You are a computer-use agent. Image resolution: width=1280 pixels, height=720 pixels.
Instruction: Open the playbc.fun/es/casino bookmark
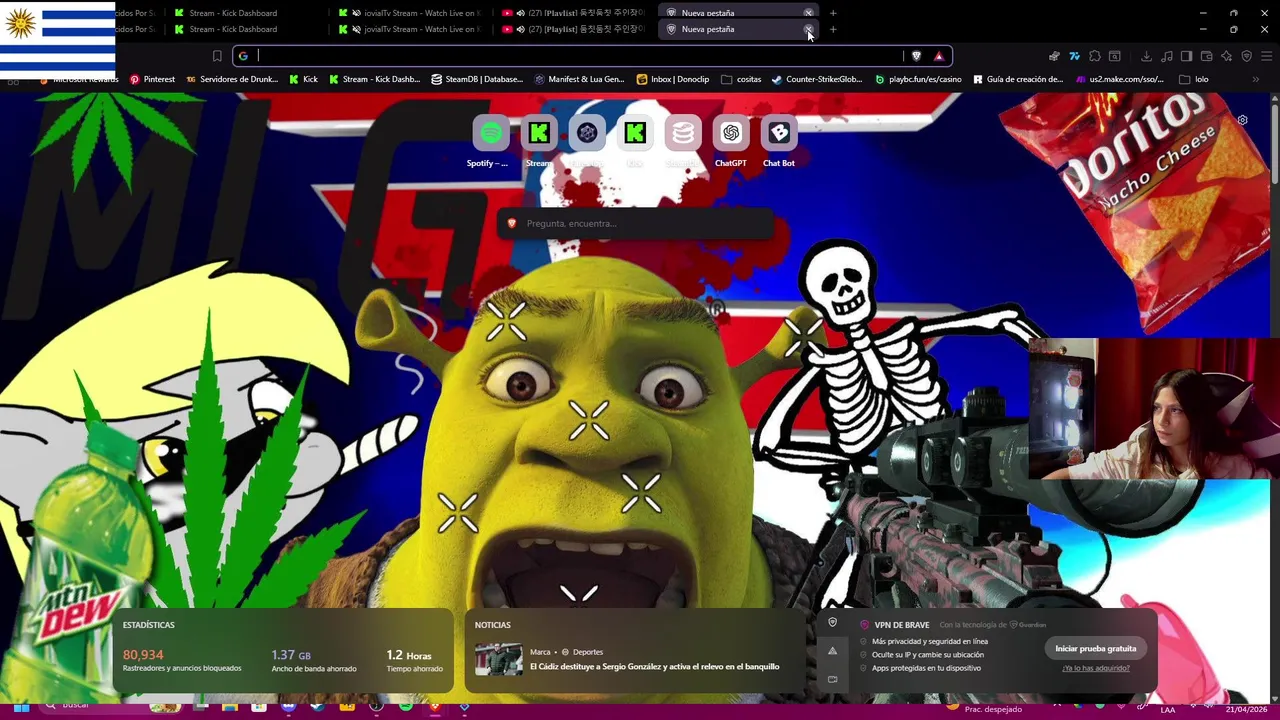click(x=918, y=79)
